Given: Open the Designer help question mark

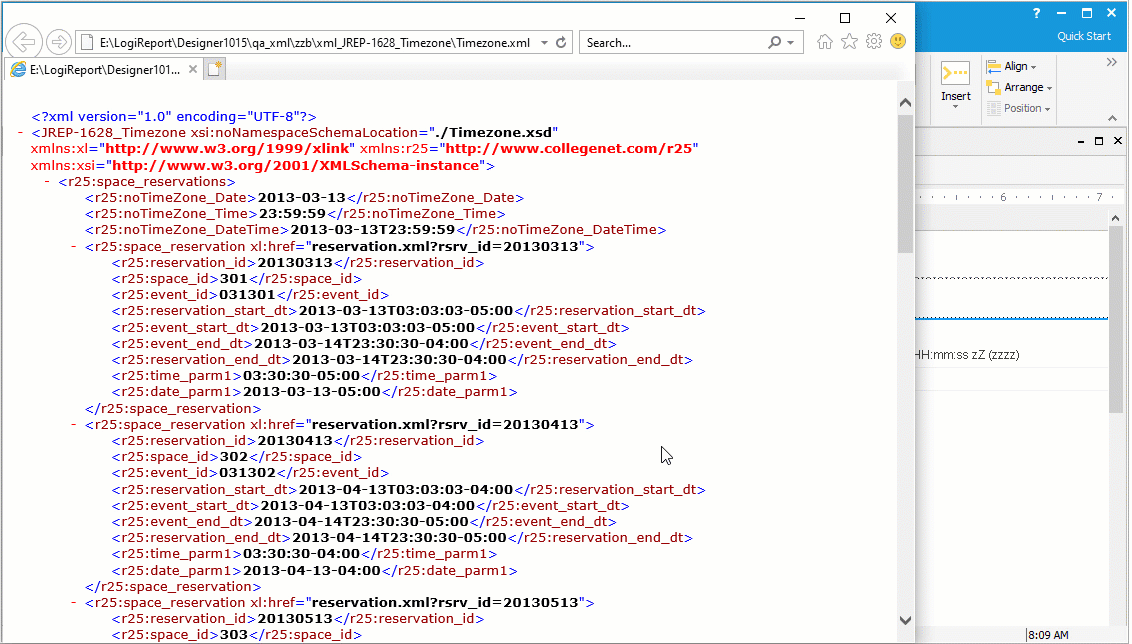Looking at the screenshot, I should click(x=1036, y=13).
